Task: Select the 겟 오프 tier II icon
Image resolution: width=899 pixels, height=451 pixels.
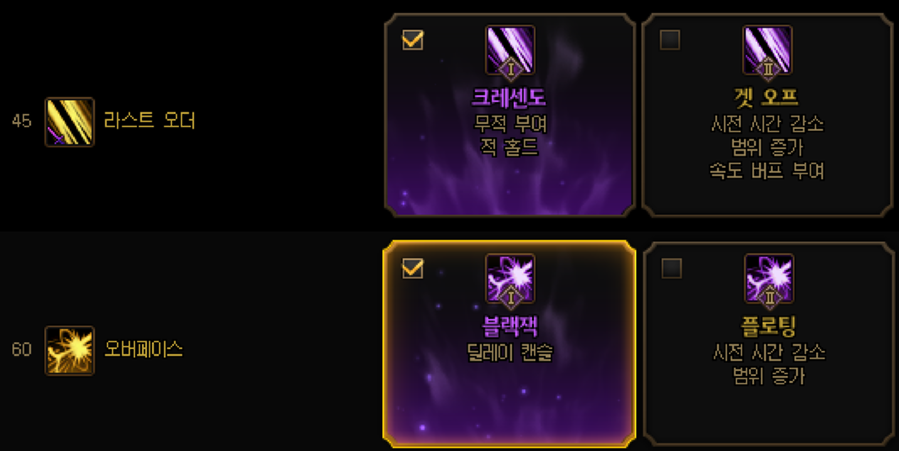Action: point(767,50)
